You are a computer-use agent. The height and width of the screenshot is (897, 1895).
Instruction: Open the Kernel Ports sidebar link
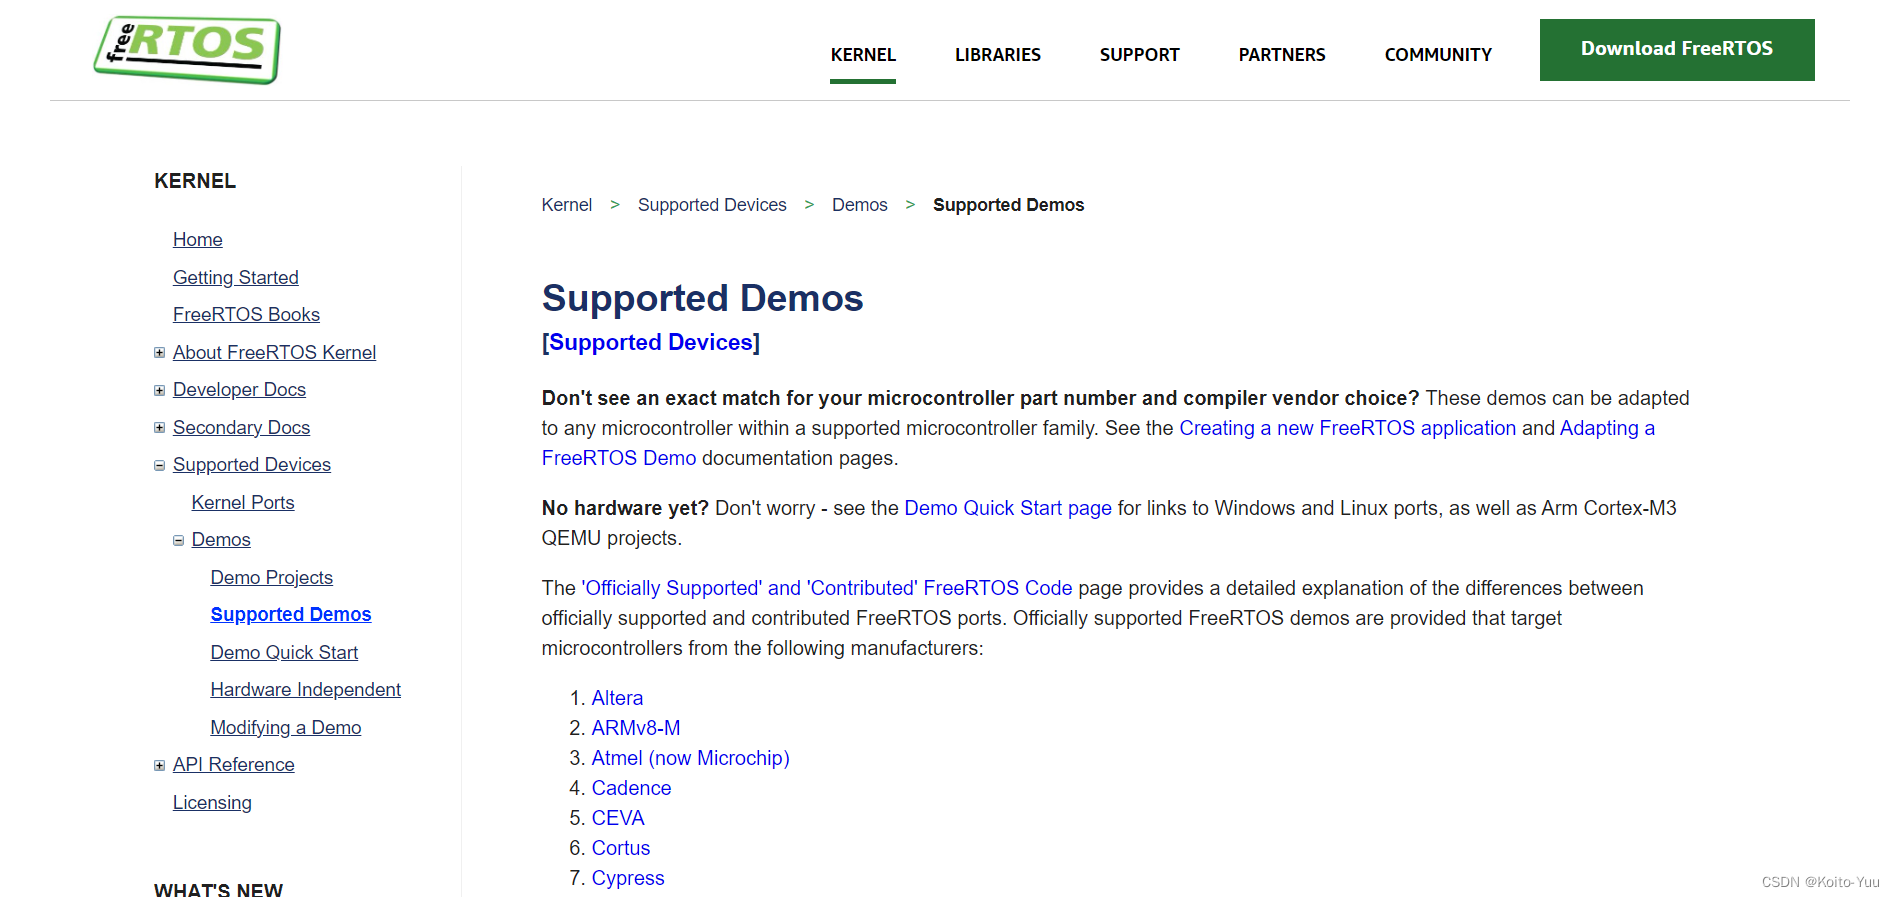(x=243, y=502)
